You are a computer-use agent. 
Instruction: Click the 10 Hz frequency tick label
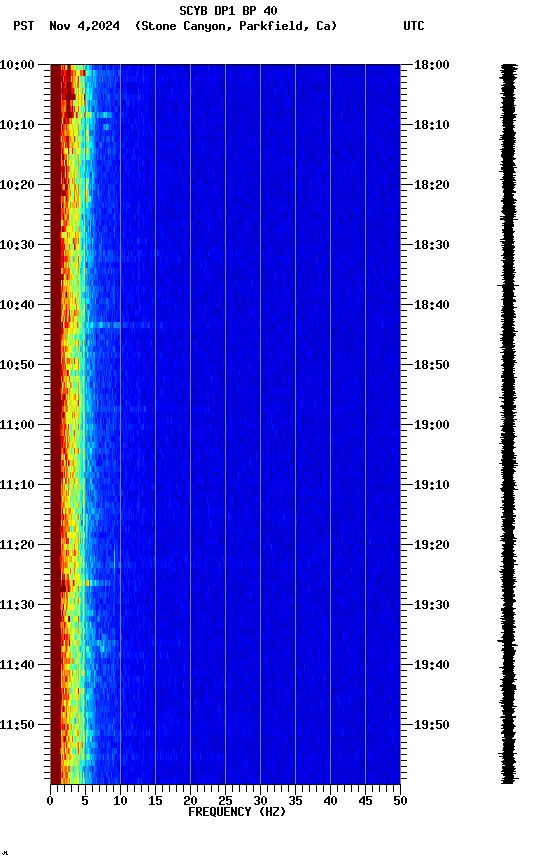120,801
